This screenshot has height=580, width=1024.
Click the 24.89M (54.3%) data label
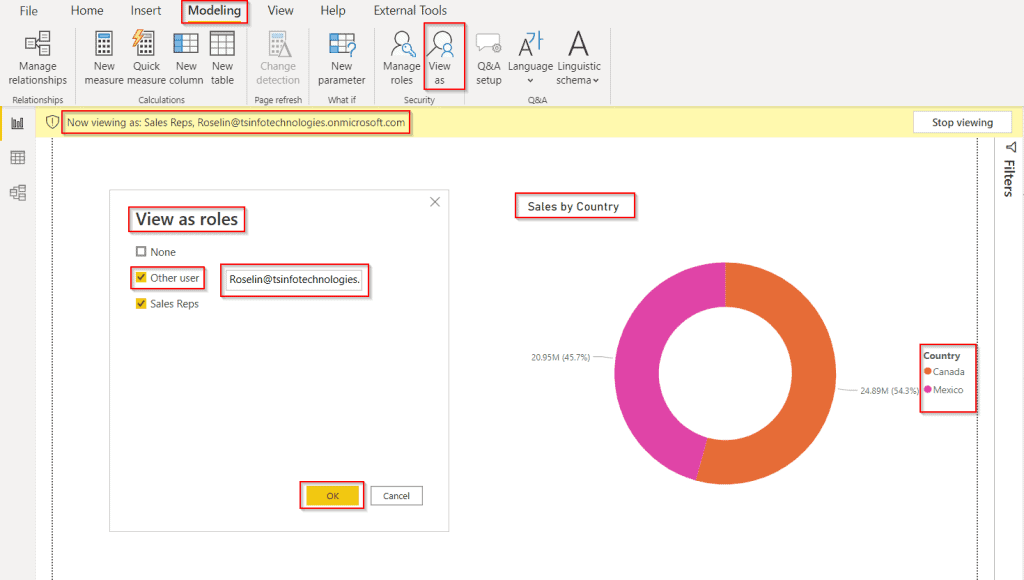coord(889,391)
